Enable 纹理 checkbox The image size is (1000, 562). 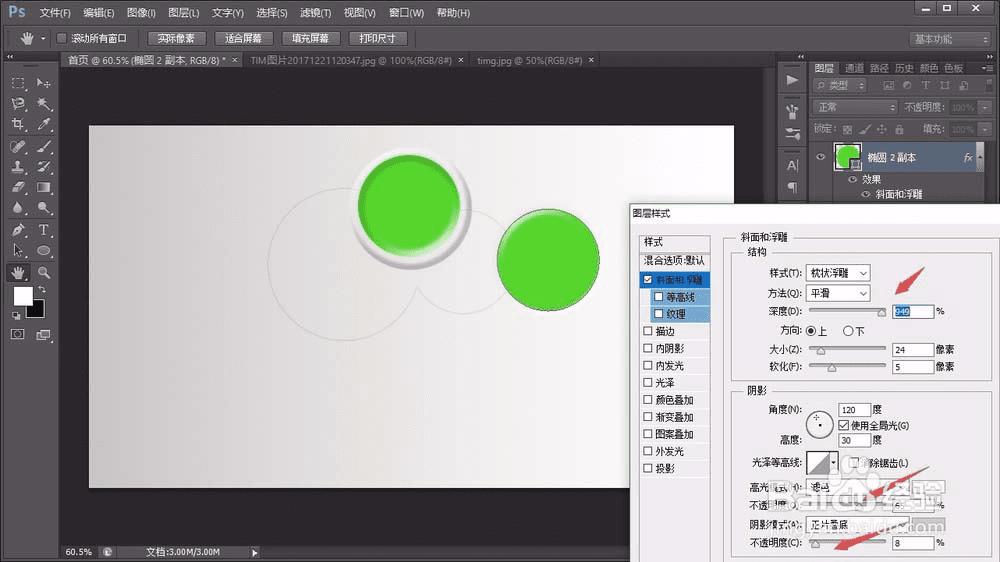[659, 314]
